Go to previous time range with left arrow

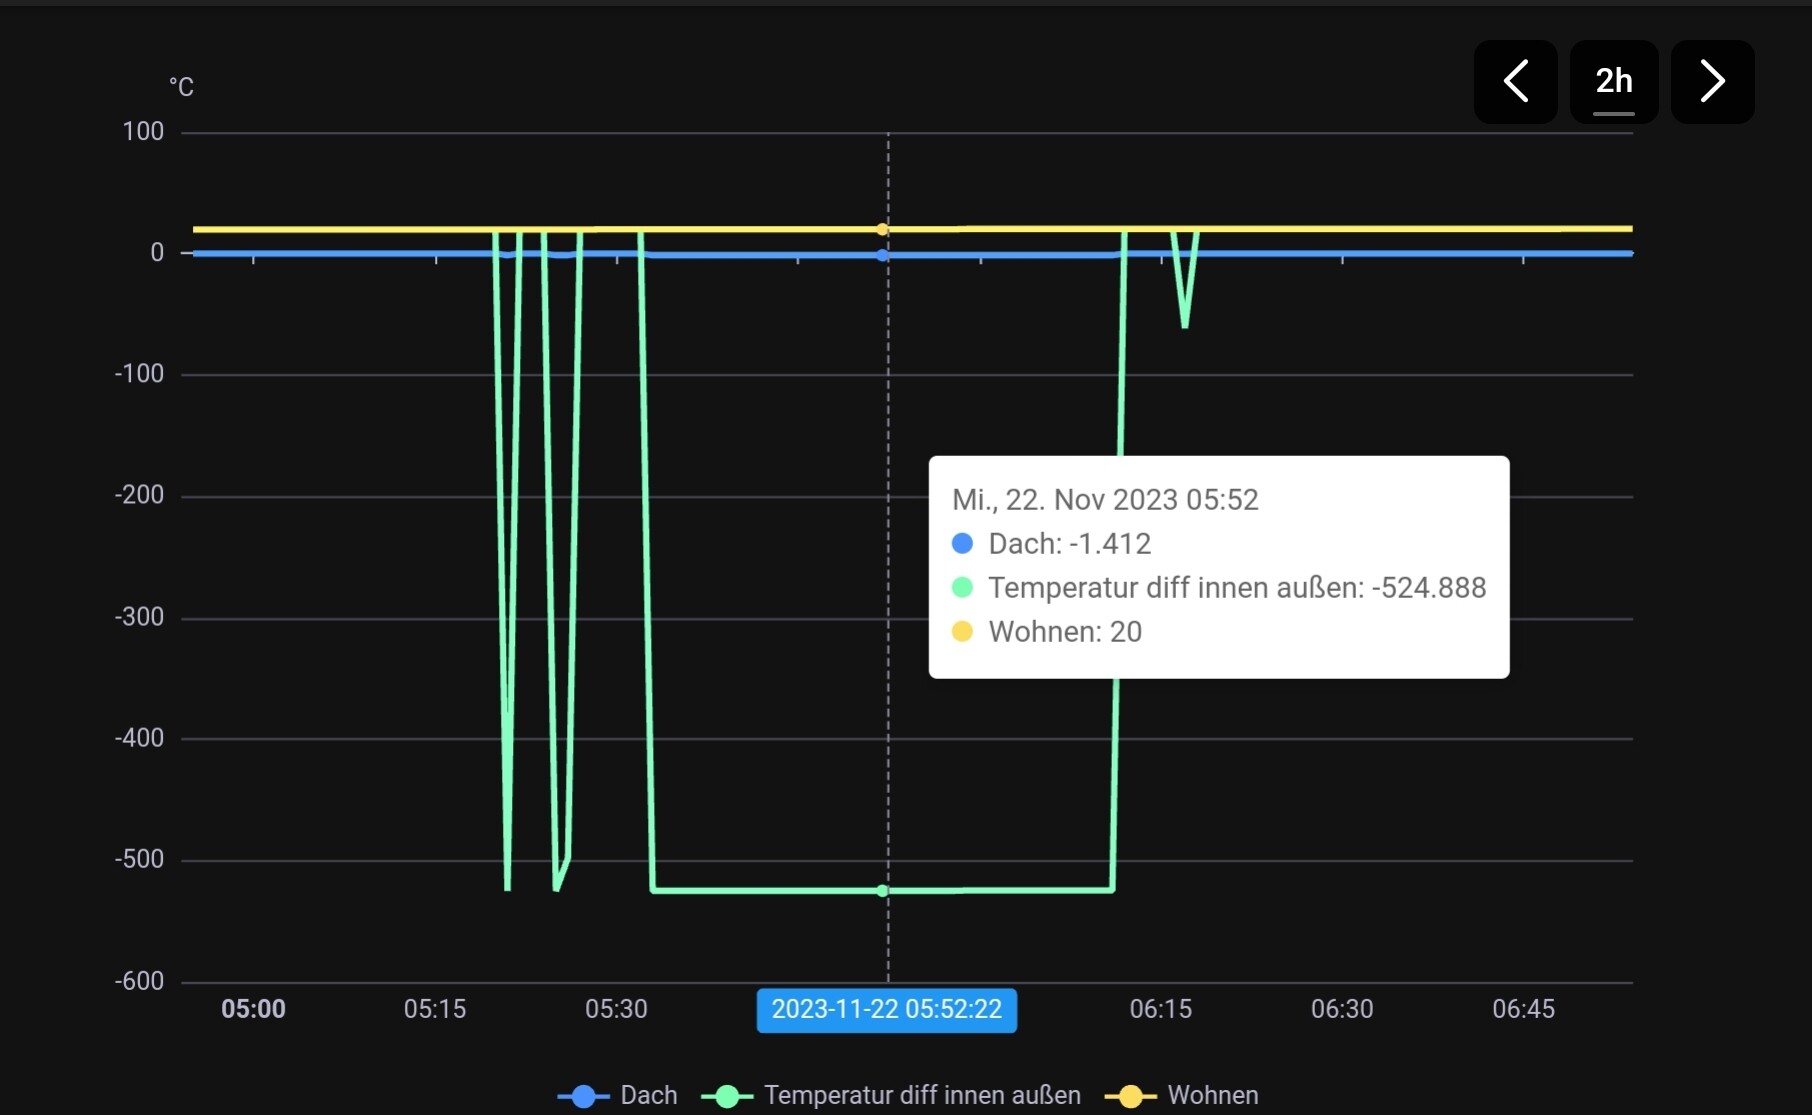(1515, 81)
